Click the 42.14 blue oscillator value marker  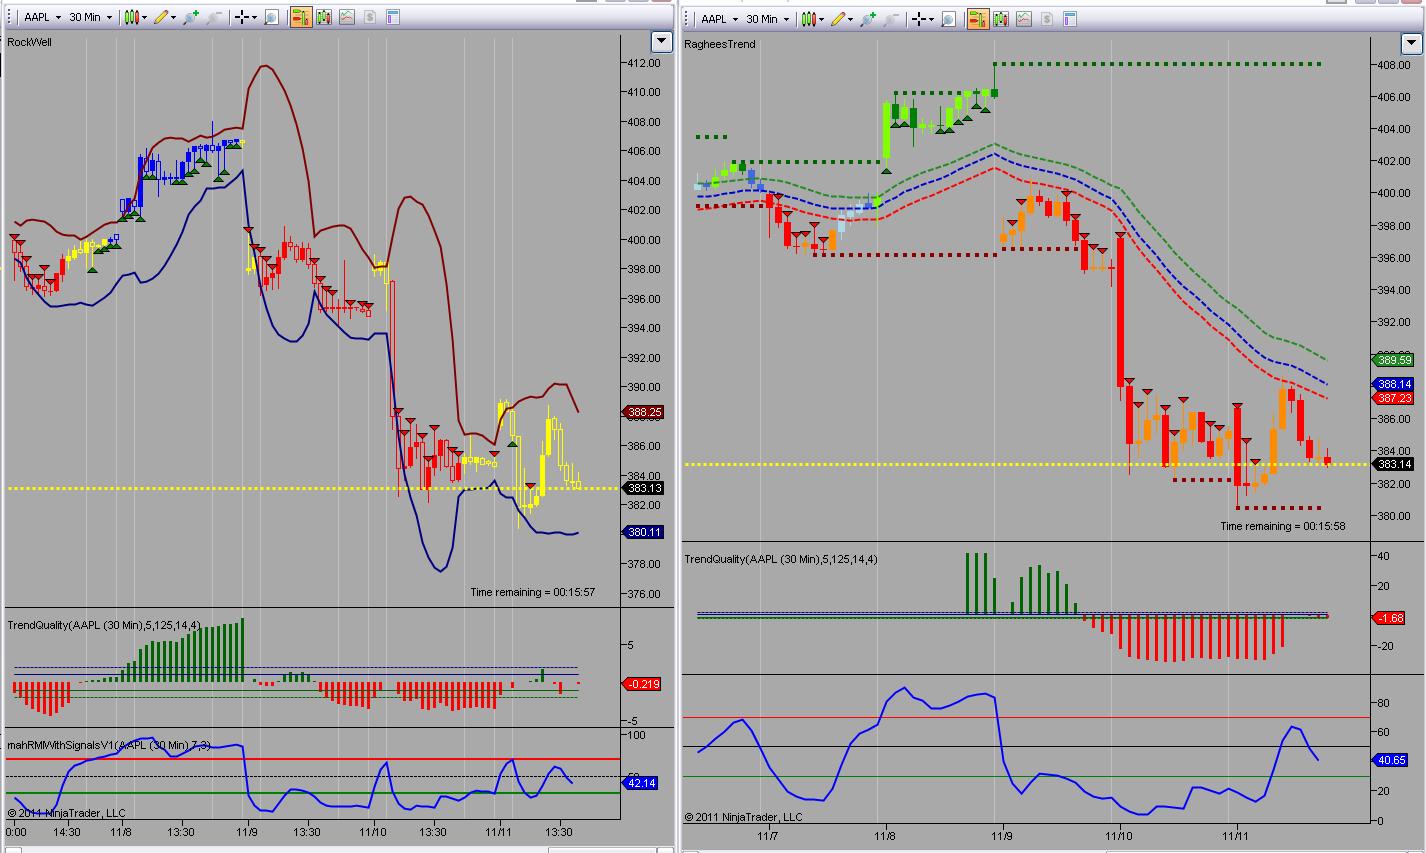642,783
